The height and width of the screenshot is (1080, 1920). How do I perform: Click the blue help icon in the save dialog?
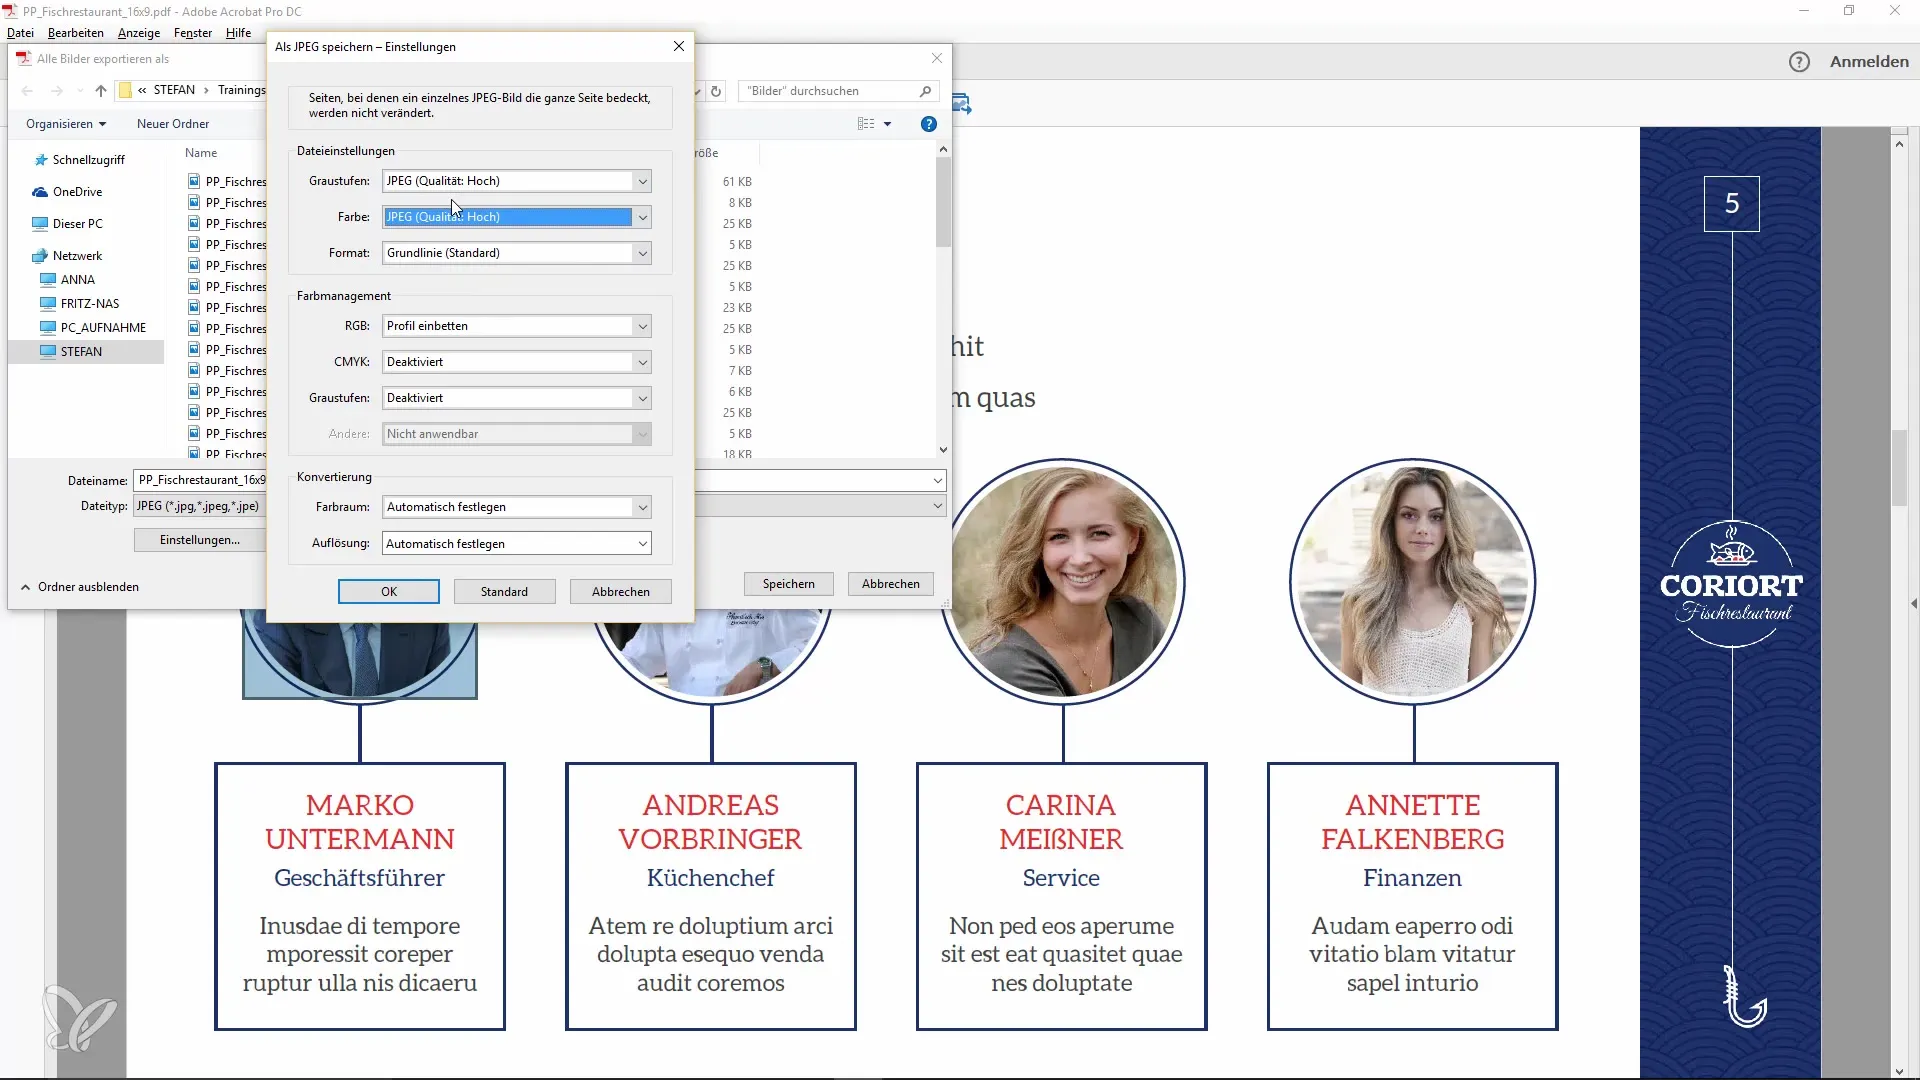click(929, 124)
